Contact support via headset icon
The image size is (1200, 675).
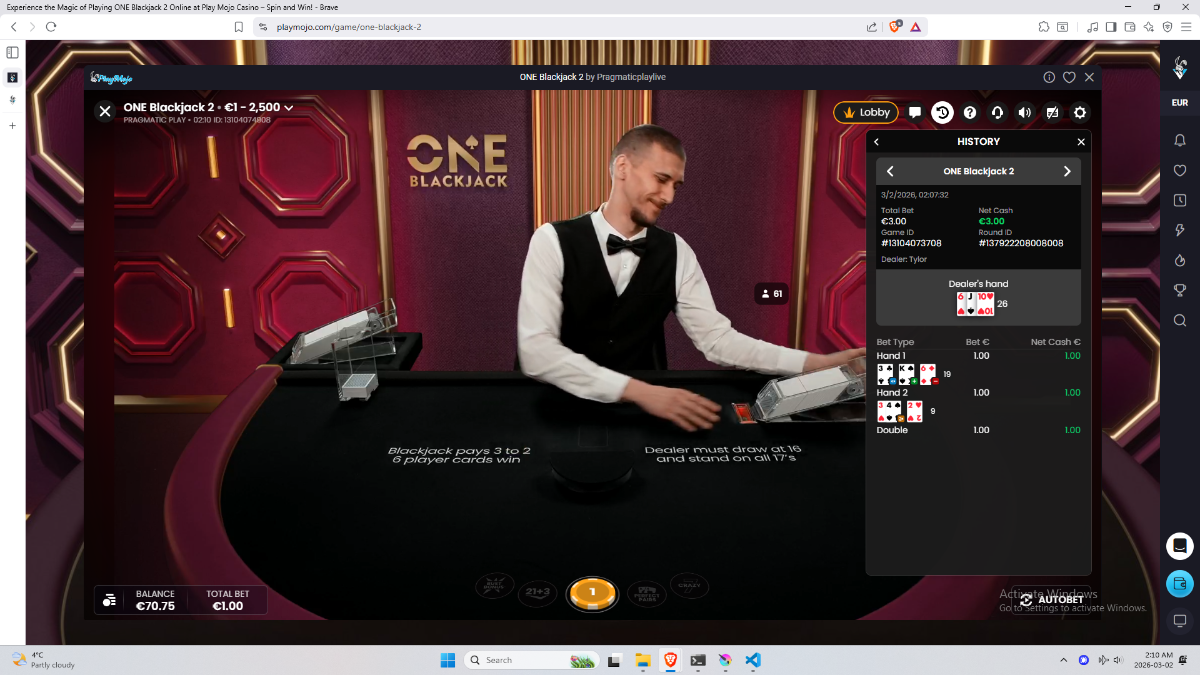997,113
